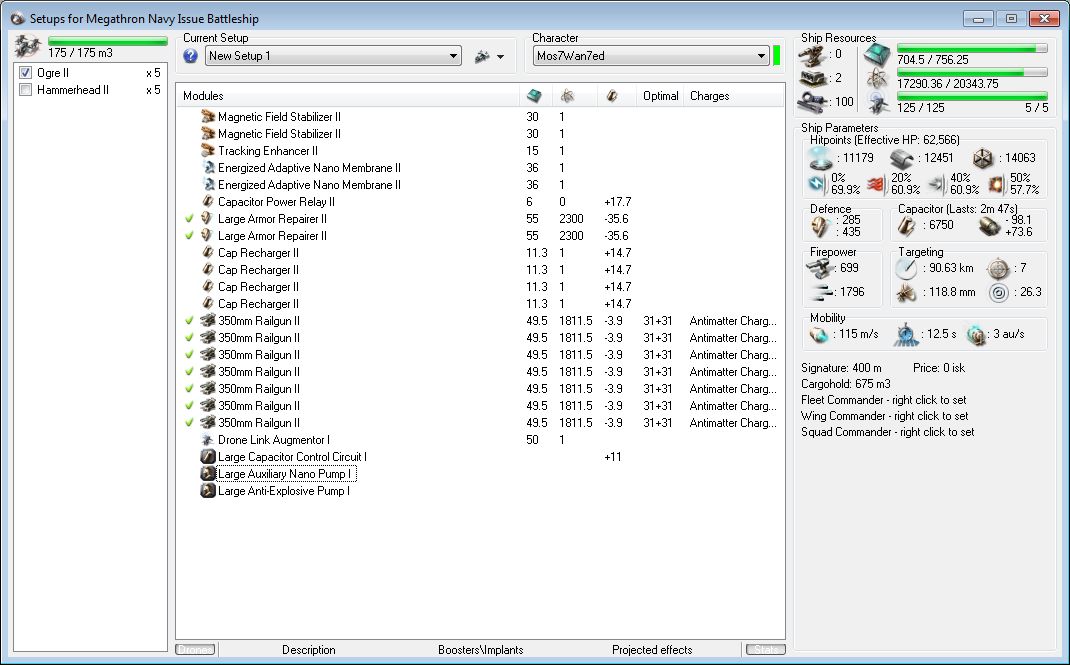Click the Price: 0 isk text
1070x665 pixels.
[x=939, y=368]
